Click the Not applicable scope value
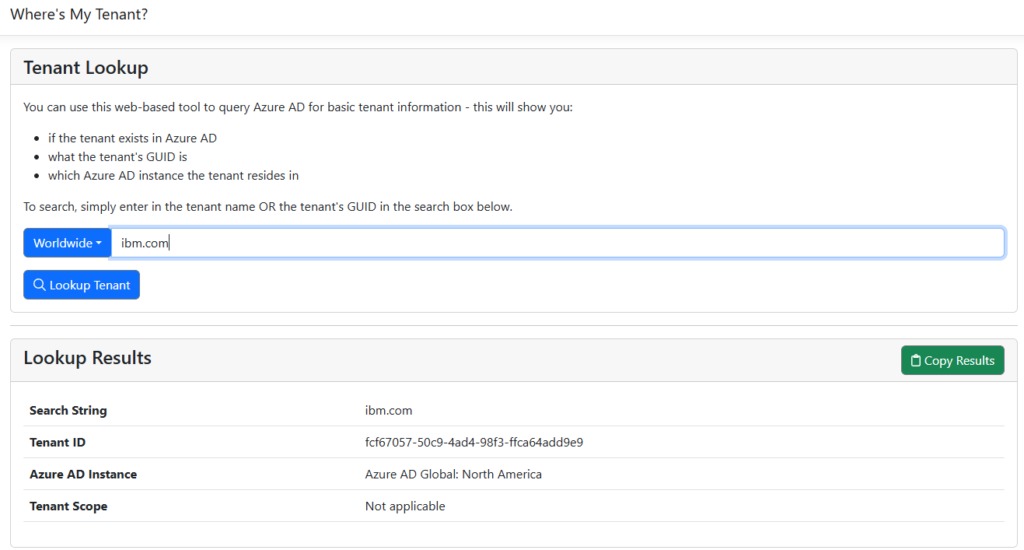 coord(405,506)
